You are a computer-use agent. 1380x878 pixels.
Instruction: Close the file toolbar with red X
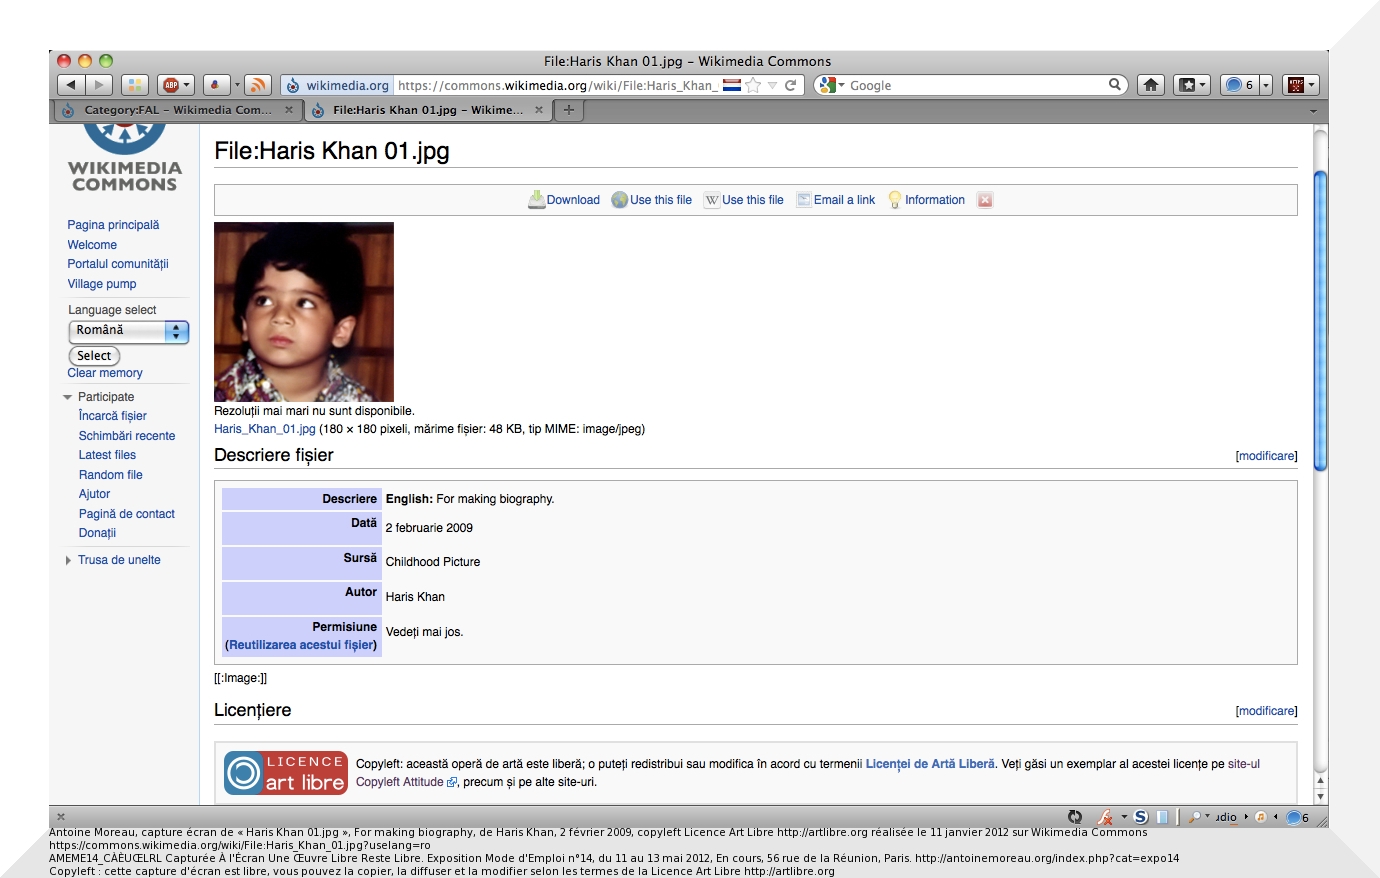coord(985,200)
